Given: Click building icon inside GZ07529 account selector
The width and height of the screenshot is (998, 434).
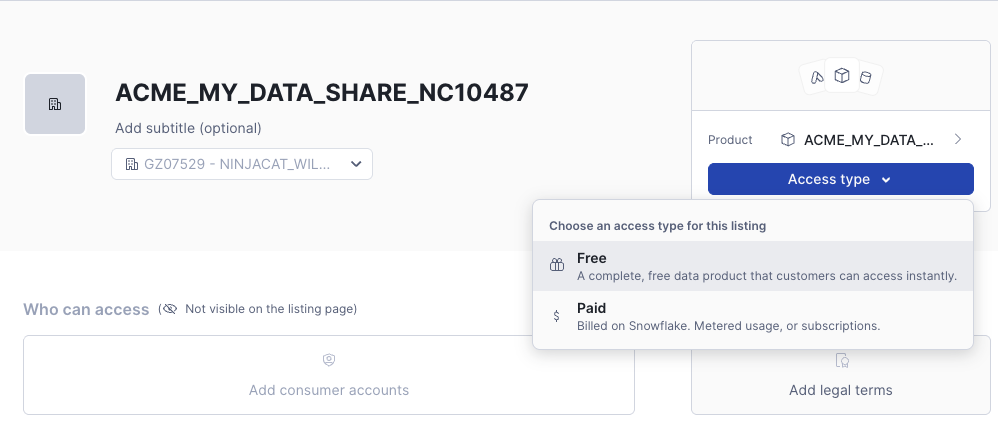Looking at the screenshot, I should tap(131, 164).
